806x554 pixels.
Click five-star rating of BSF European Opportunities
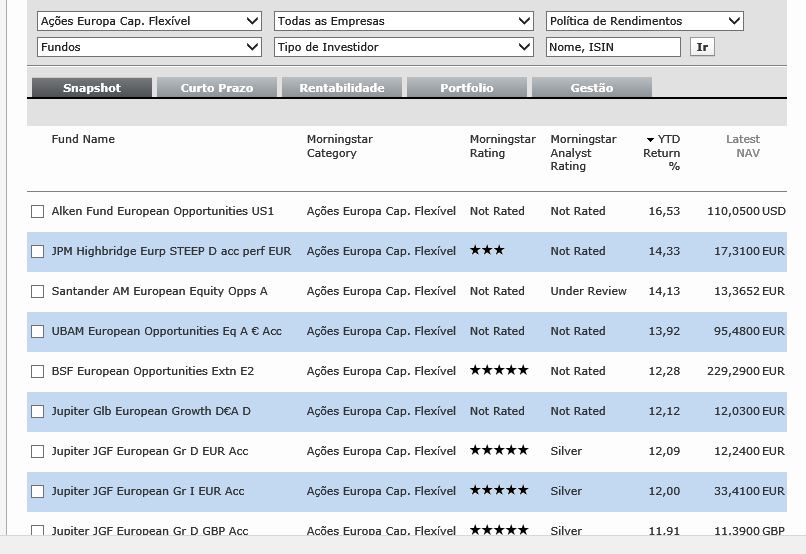[499, 370]
